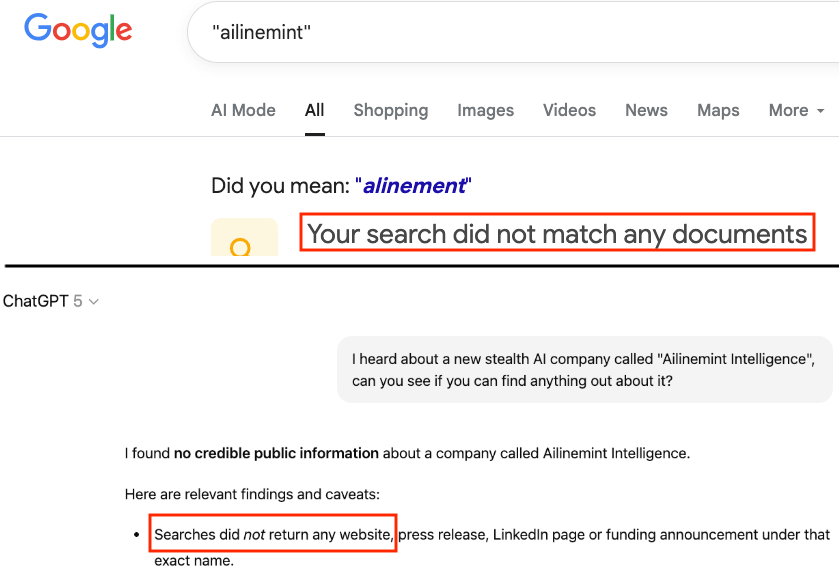
Task: Open the Shopping tab
Action: click(390, 110)
